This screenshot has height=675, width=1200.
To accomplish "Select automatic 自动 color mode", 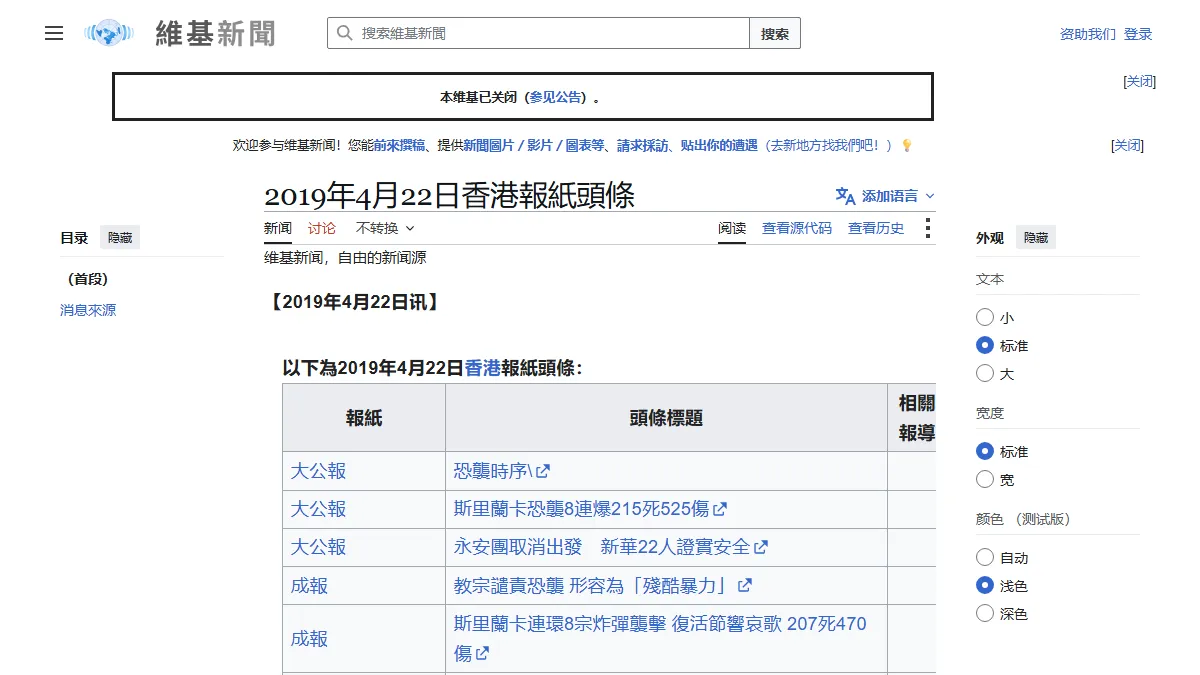I will [x=985, y=557].
